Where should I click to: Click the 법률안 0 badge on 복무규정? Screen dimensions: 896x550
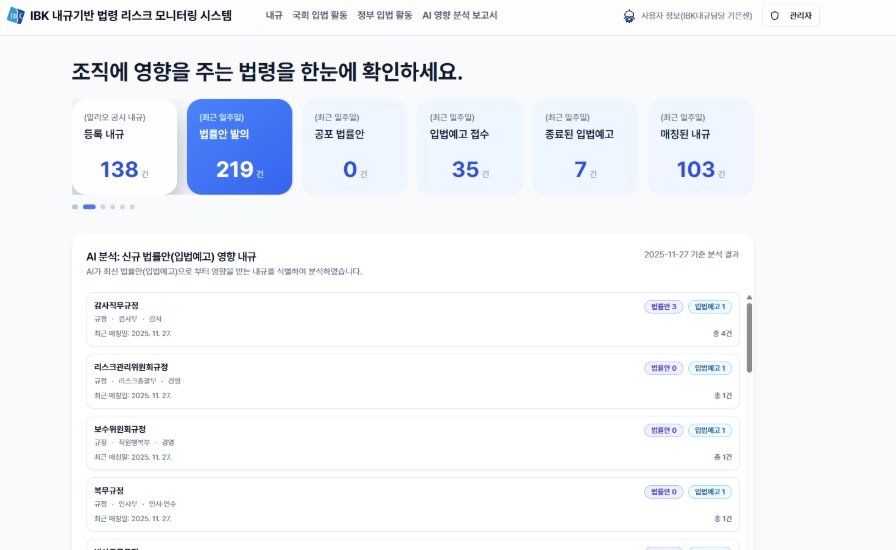pyautogui.click(x=664, y=492)
